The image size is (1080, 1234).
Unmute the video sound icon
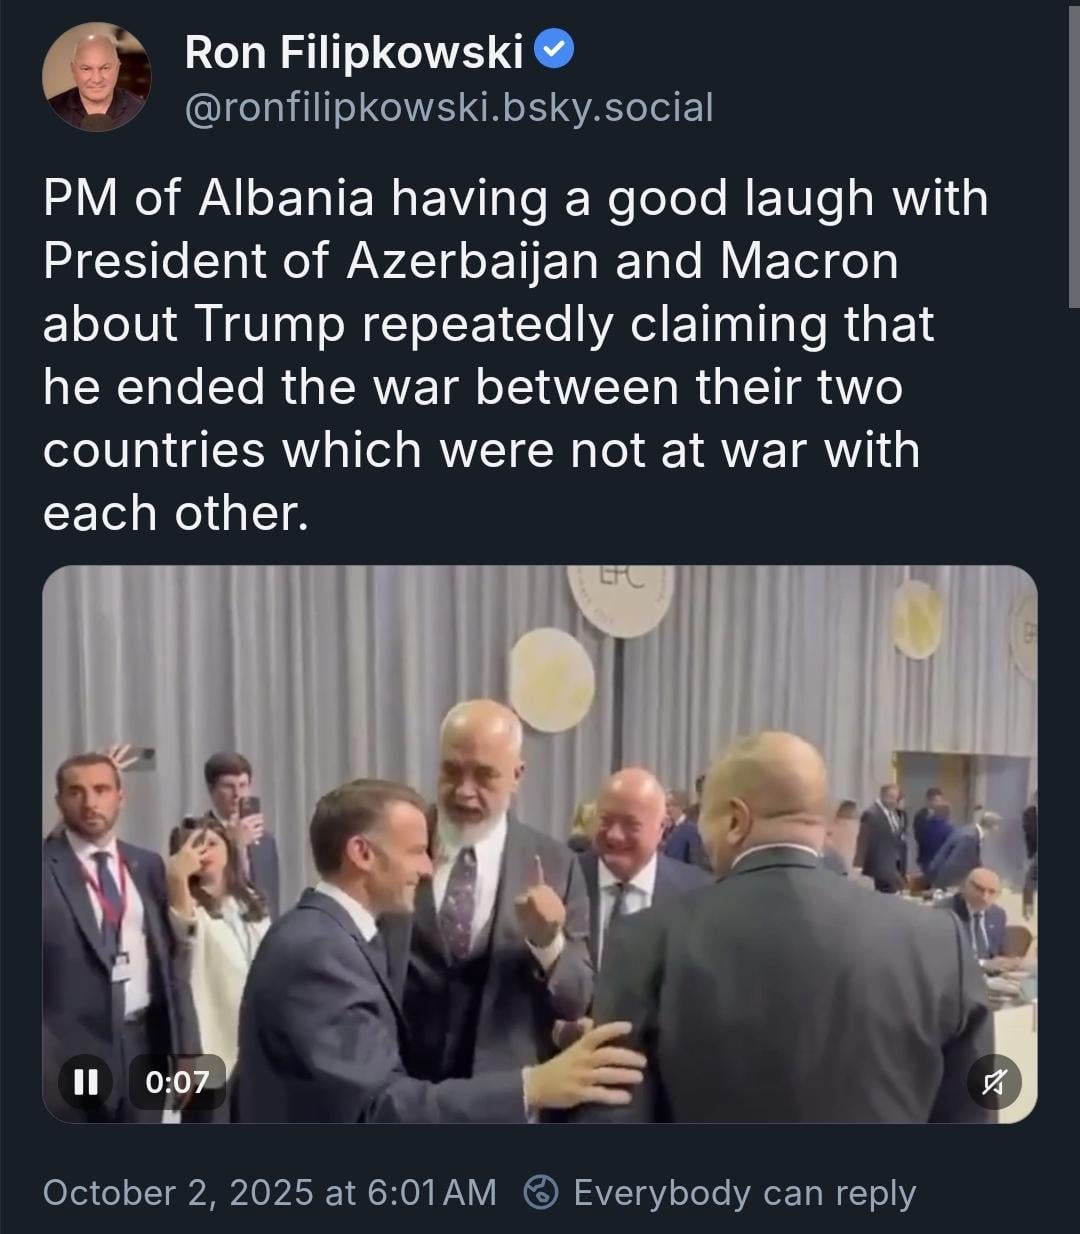point(993,1081)
